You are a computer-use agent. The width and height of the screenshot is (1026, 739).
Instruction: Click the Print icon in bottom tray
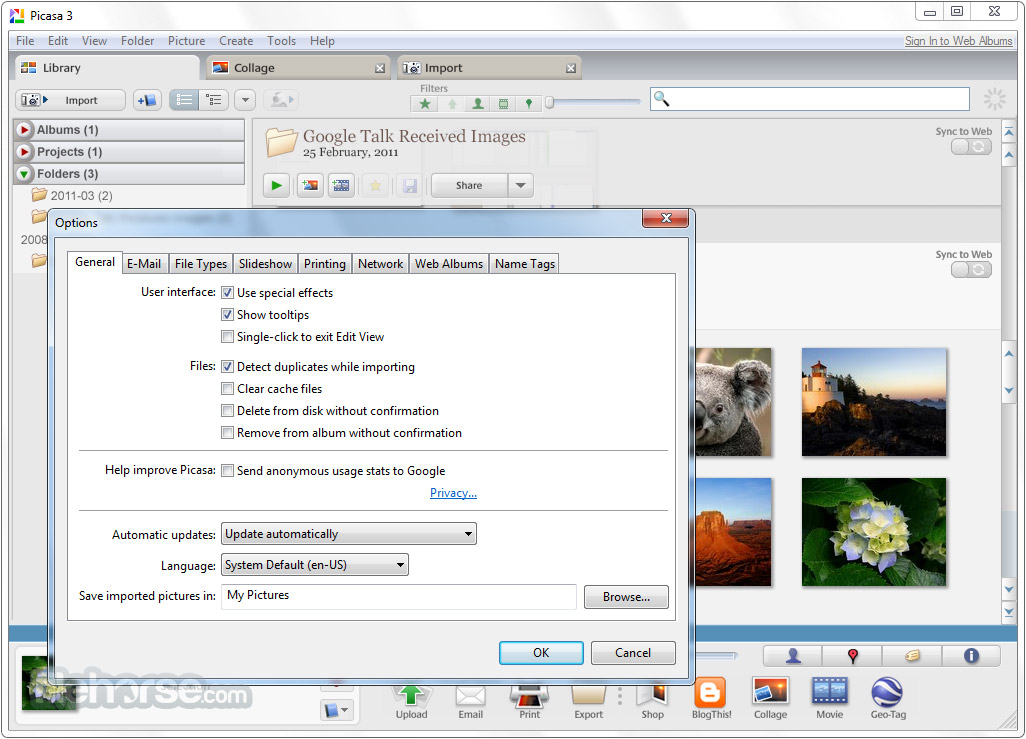click(x=529, y=701)
